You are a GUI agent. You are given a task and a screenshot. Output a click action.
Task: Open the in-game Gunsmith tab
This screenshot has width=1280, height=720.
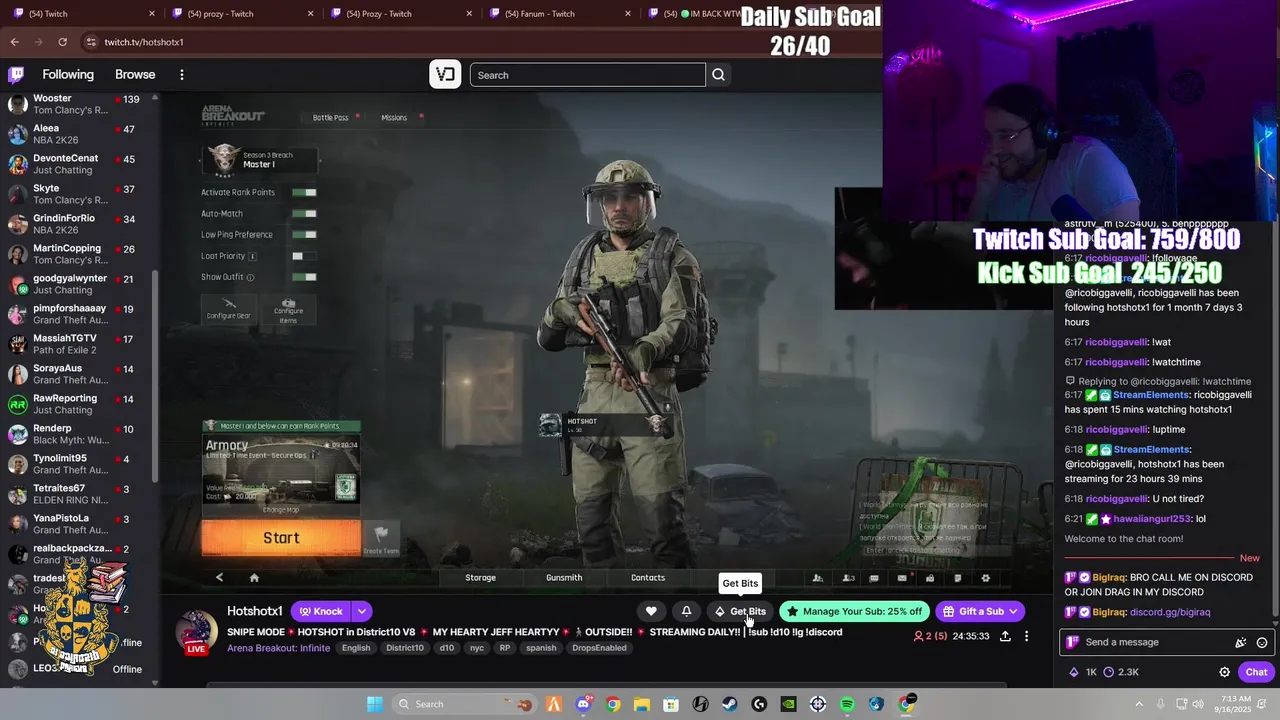pyautogui.click(x=564, y=578)
